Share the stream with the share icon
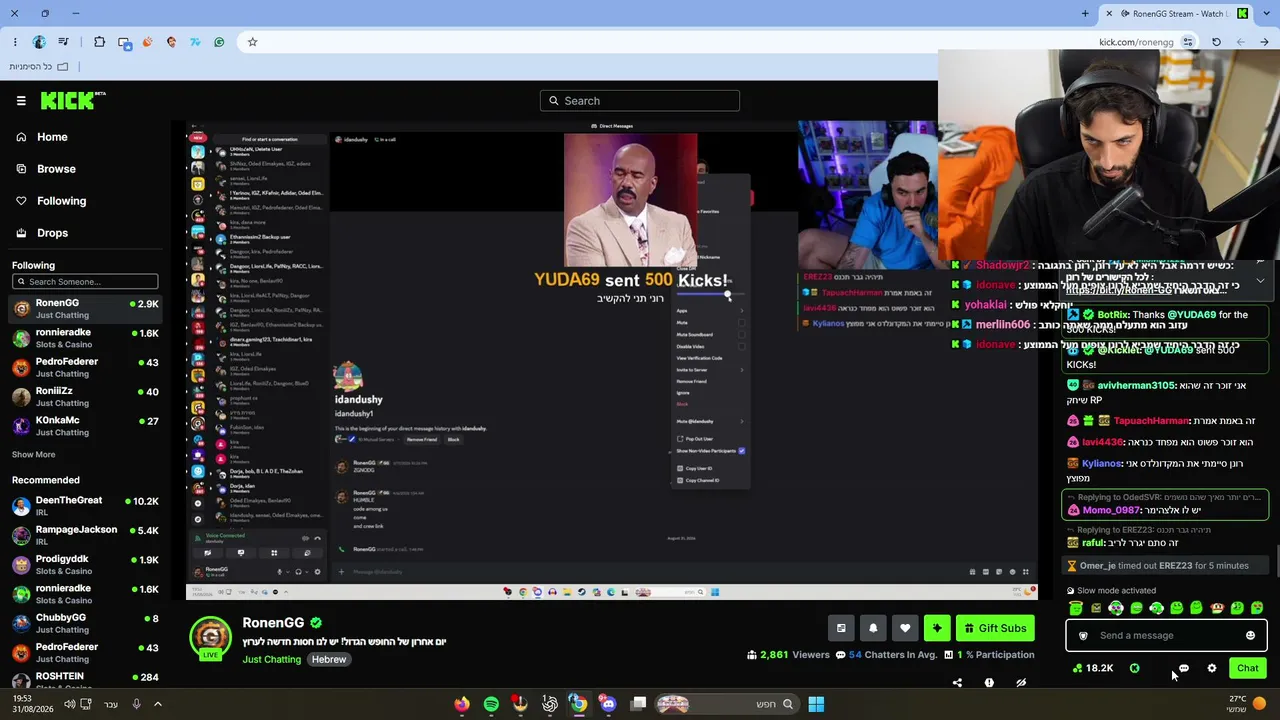This screenshot has height=720, width=1280. (957, 683)
